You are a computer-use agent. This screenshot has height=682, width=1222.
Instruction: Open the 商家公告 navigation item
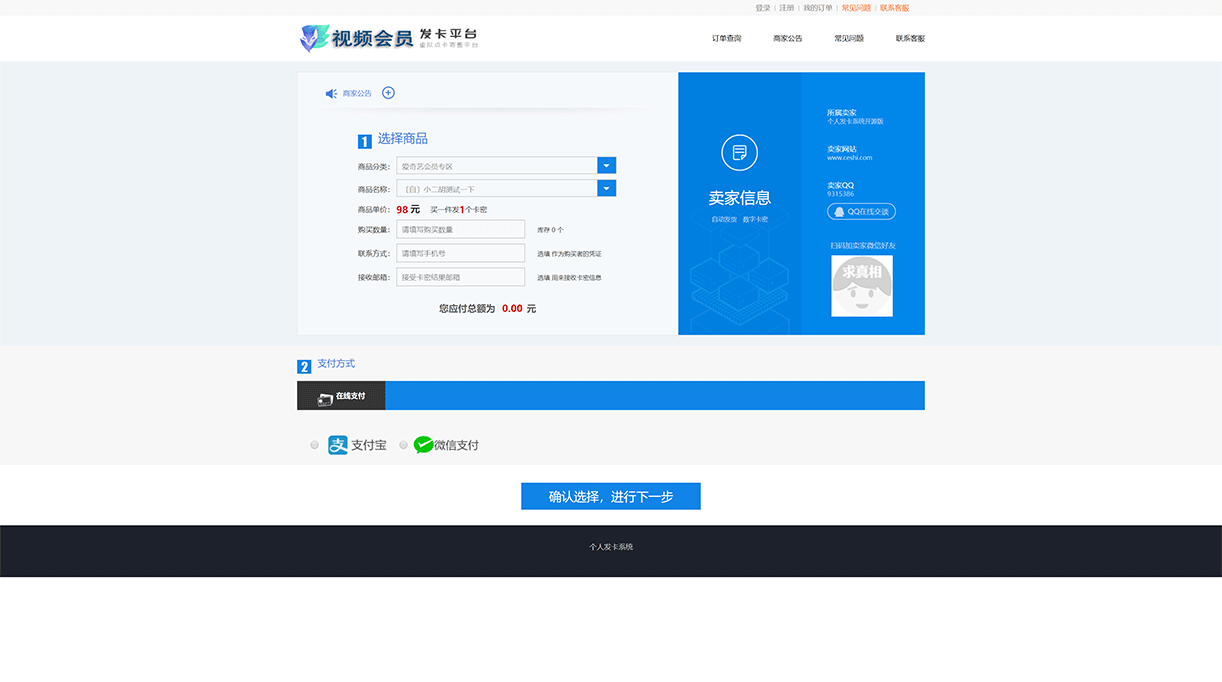[788, 38]
